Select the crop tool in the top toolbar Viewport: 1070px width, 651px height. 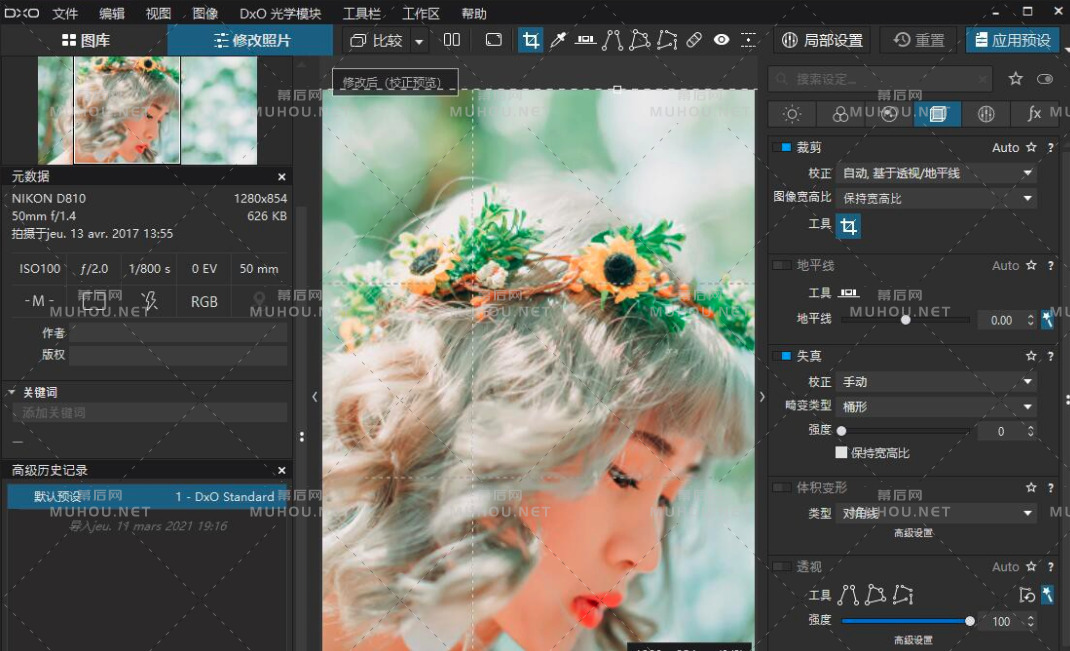click(x=530, y=40)
